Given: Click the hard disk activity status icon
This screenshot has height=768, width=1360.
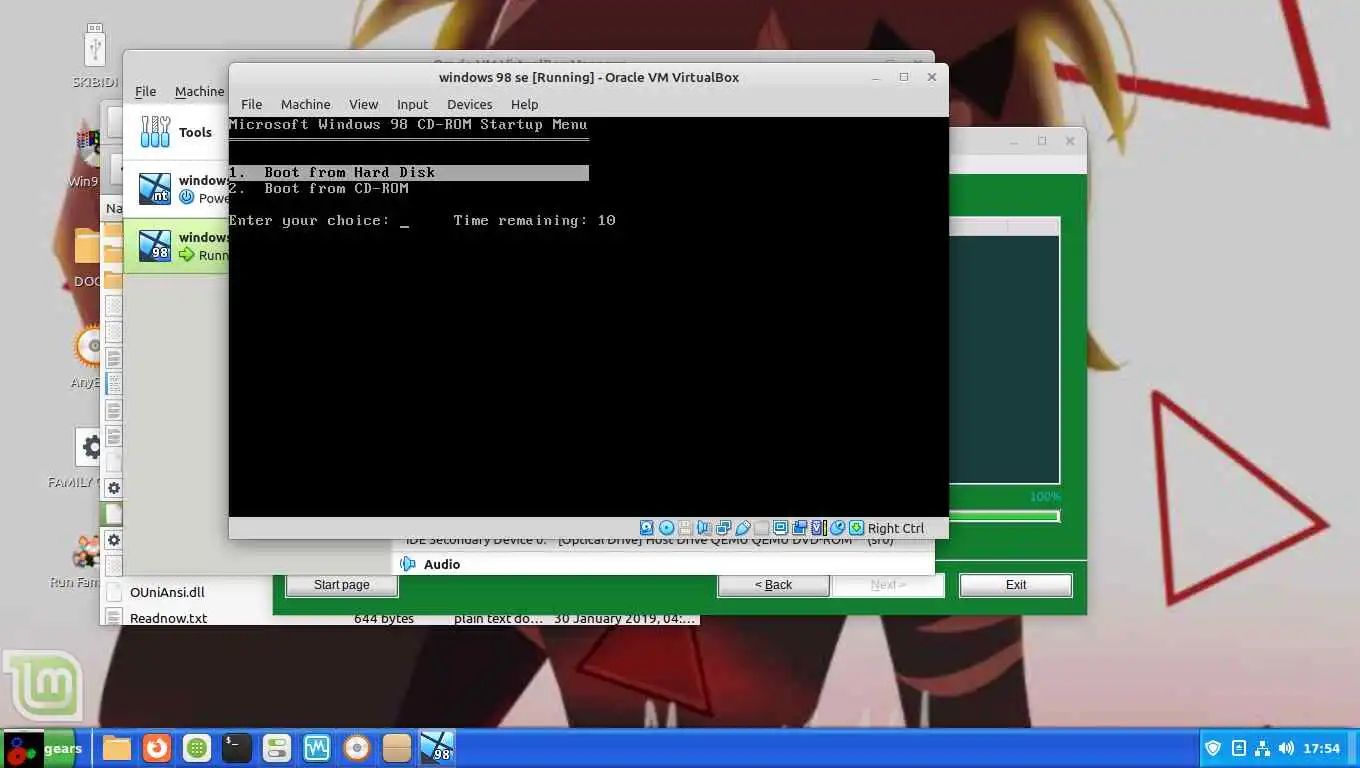Looking at the screenshot, I should click(647, 528).
